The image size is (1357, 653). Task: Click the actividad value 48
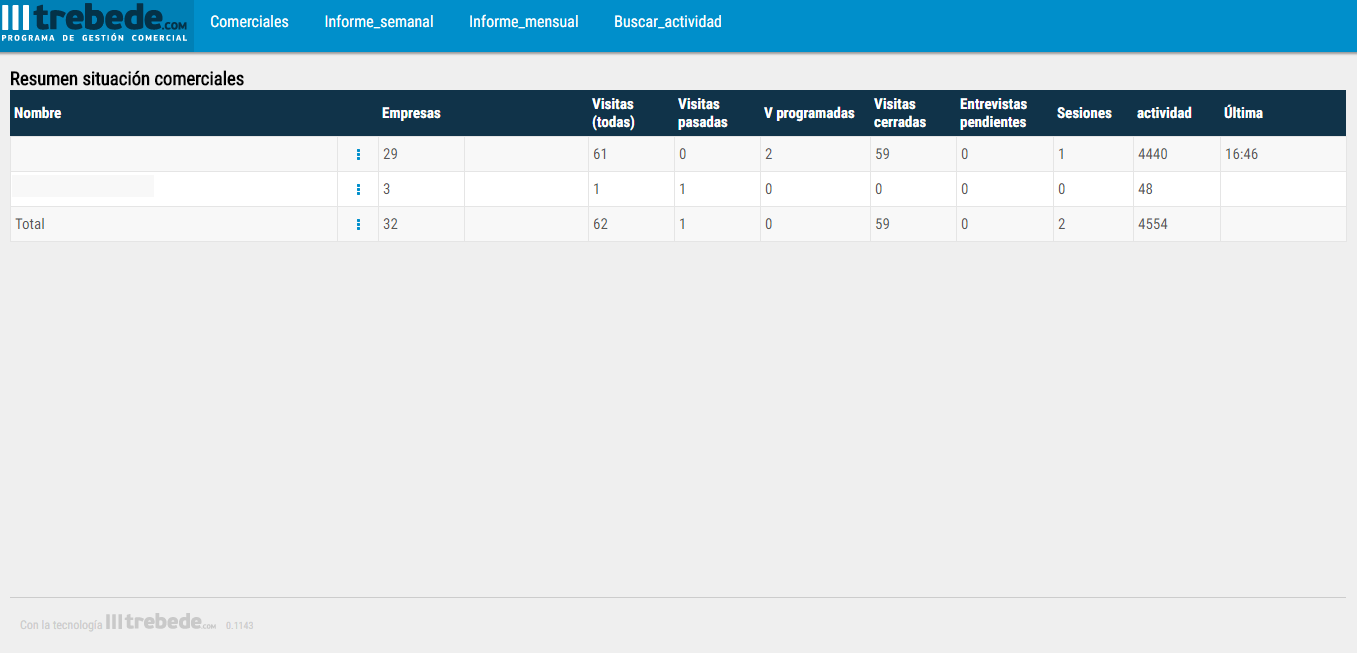(x=1146, y=189)
